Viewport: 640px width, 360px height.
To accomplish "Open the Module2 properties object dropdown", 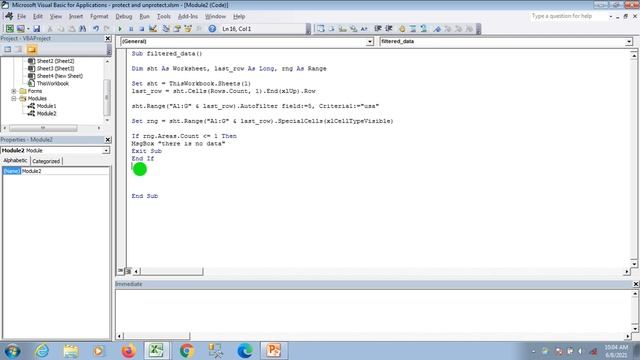I will (106, 151).
